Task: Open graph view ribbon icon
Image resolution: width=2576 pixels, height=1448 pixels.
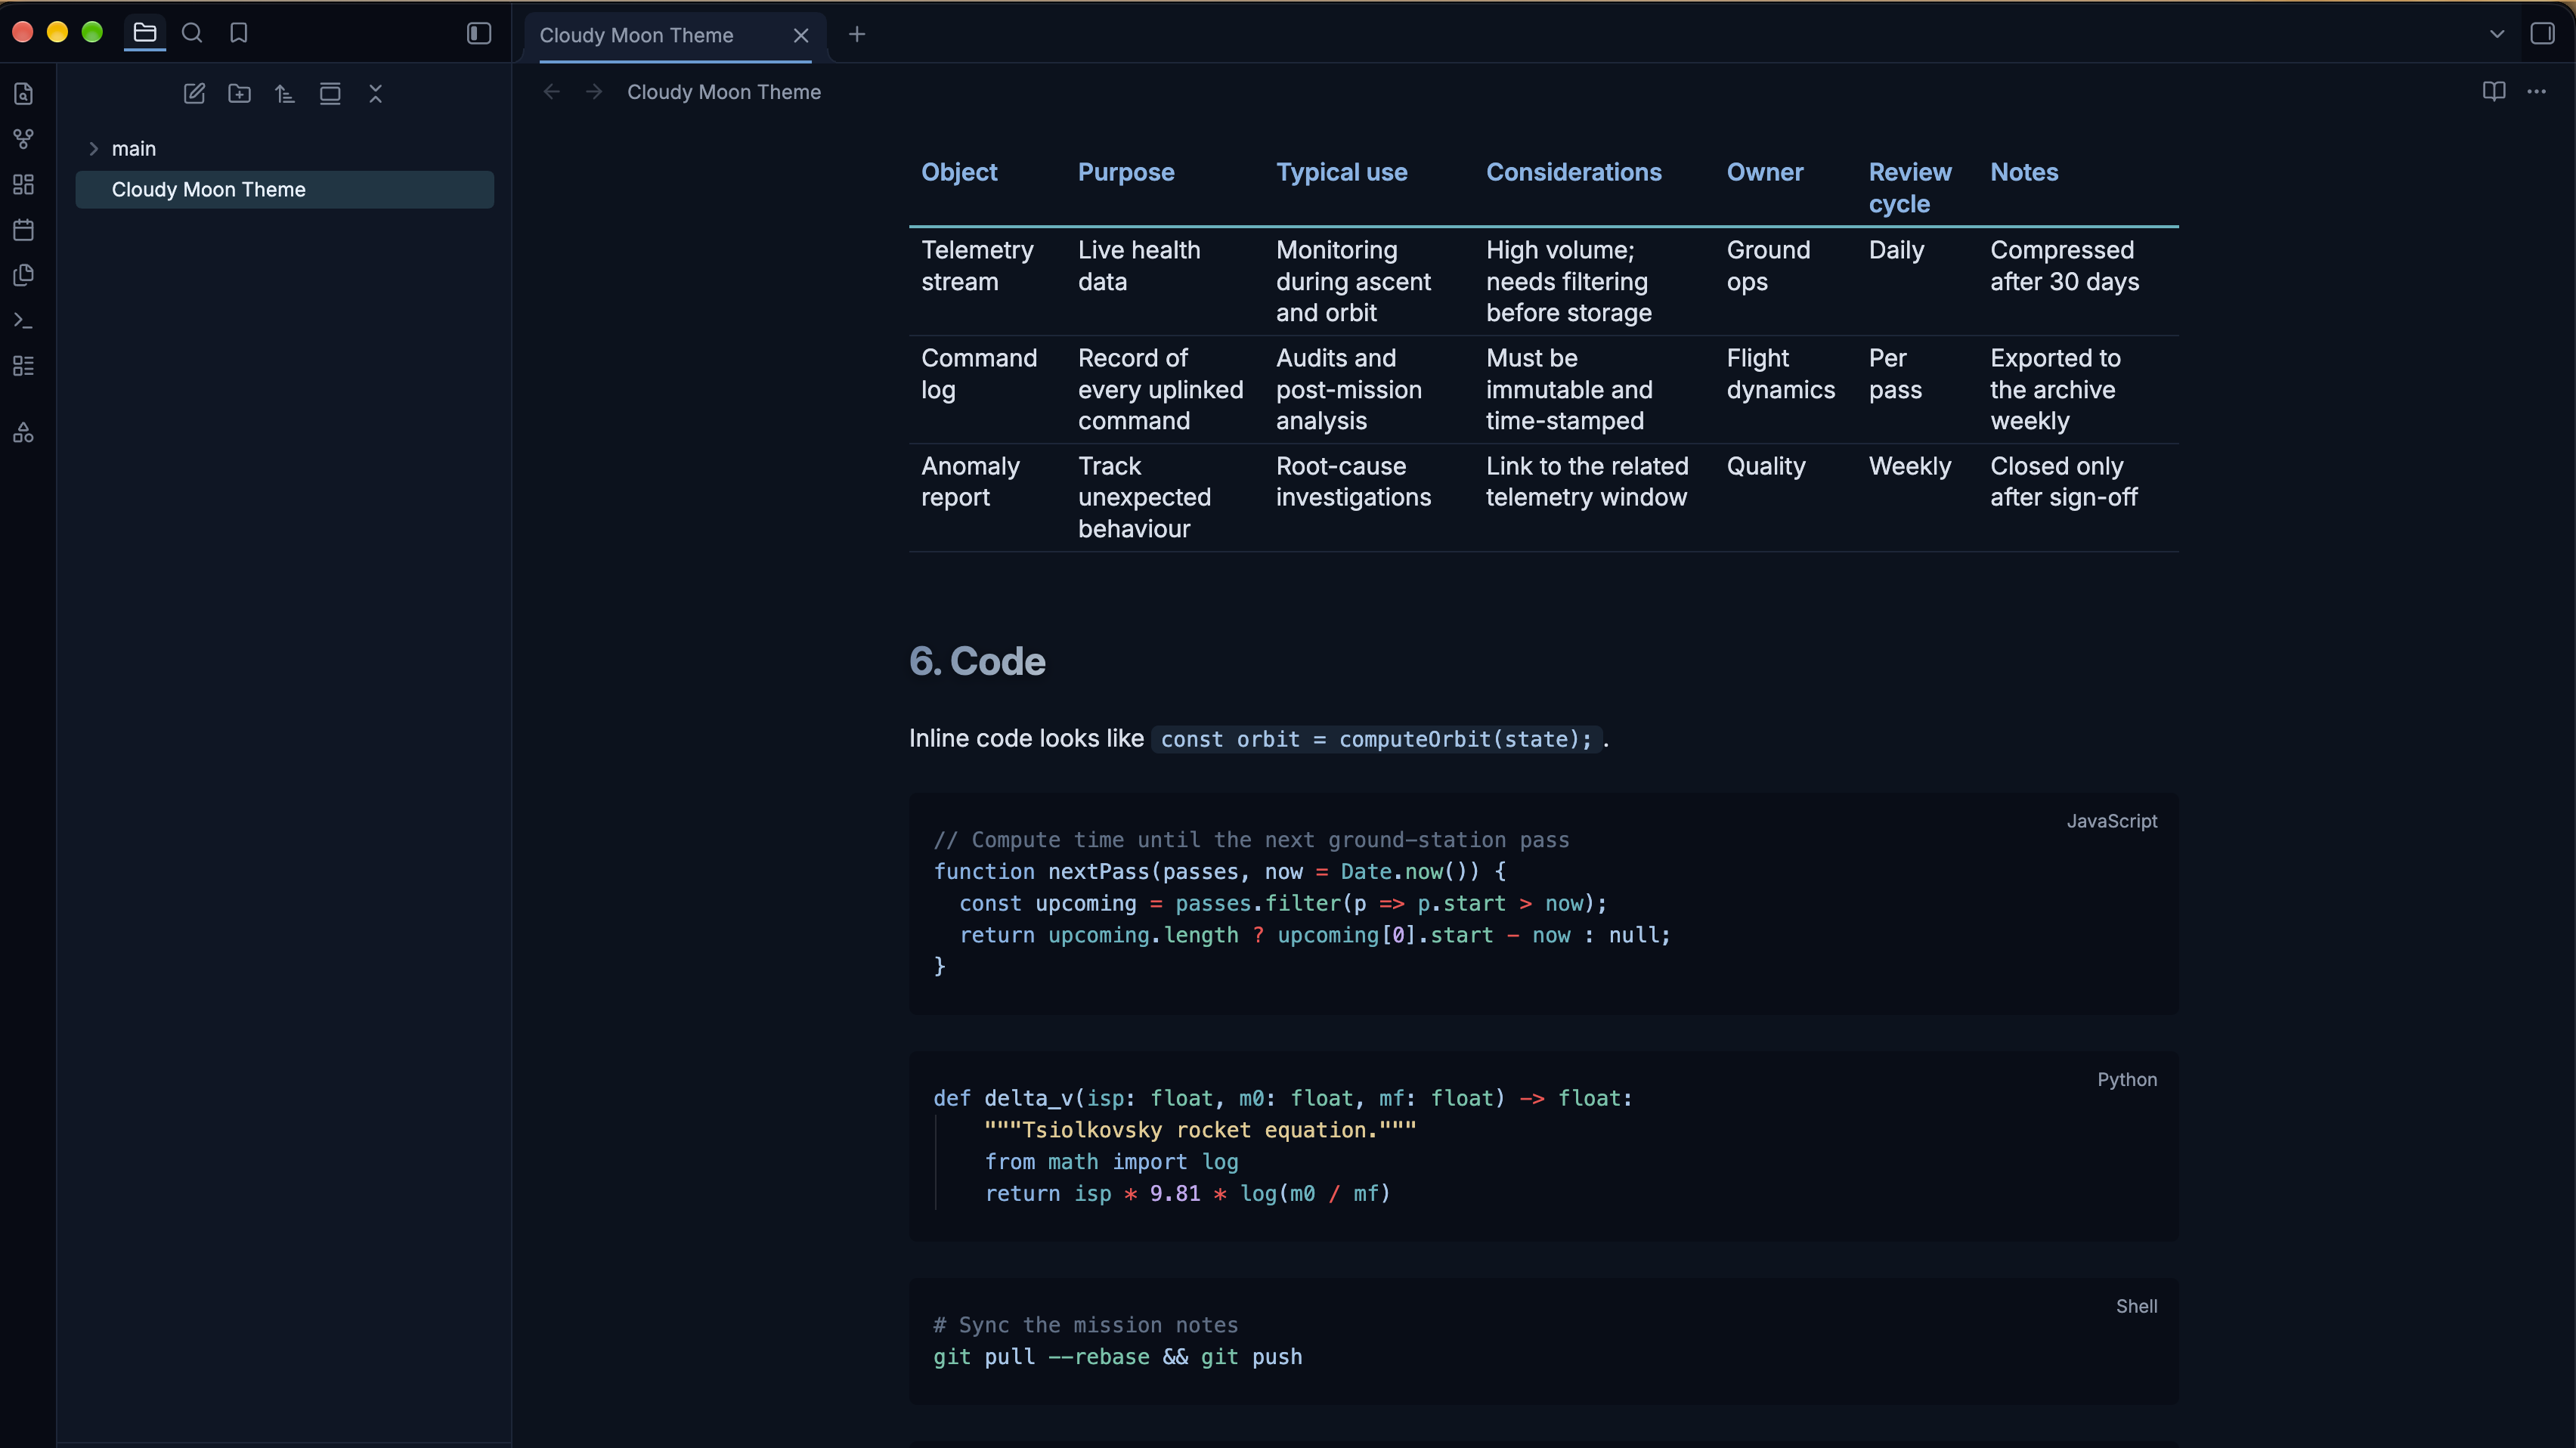Action: [x=24, y=139]
